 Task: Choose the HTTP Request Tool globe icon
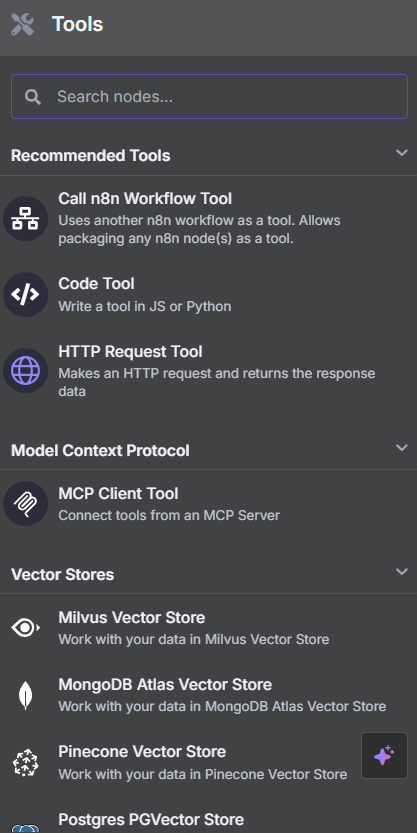pos(25,370)
